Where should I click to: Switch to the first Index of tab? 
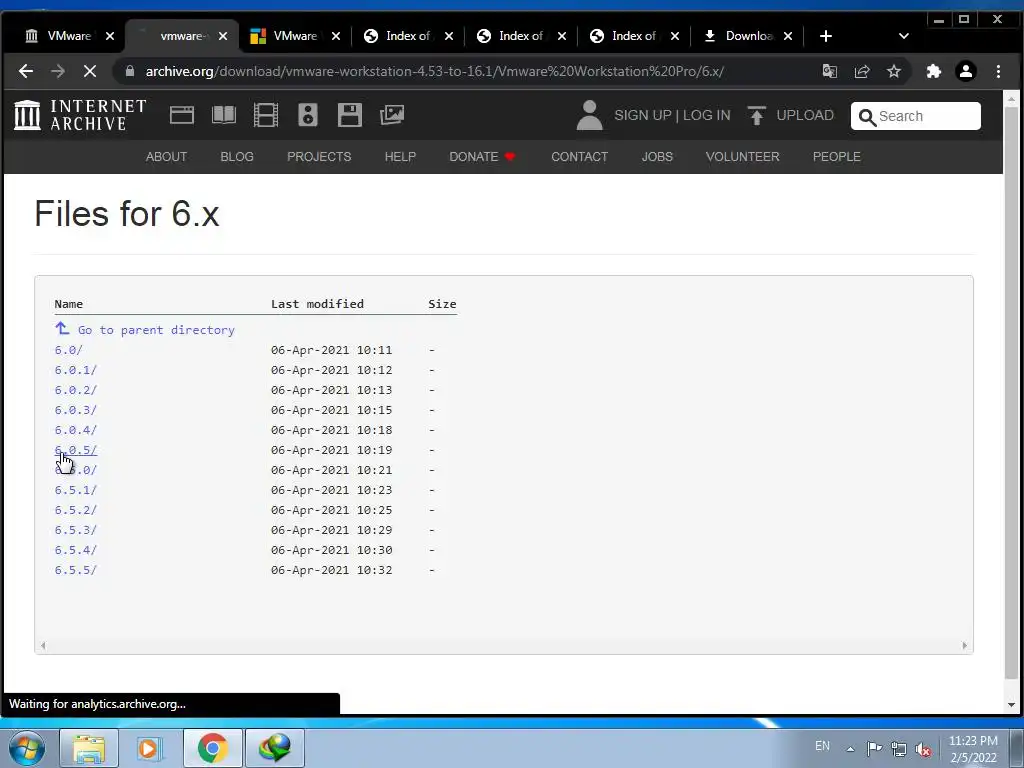coord(408,36)
